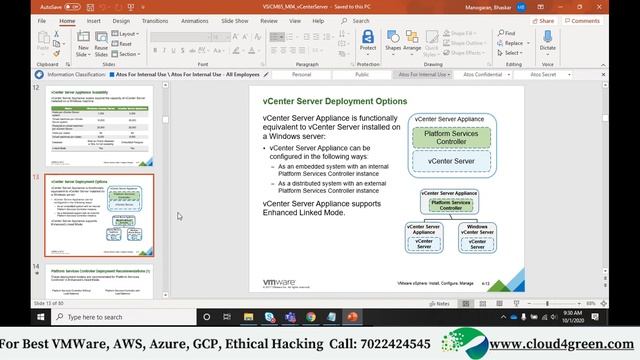Switch to Normal view icon
Screen dimensions: 640x360
coord(466,304)
